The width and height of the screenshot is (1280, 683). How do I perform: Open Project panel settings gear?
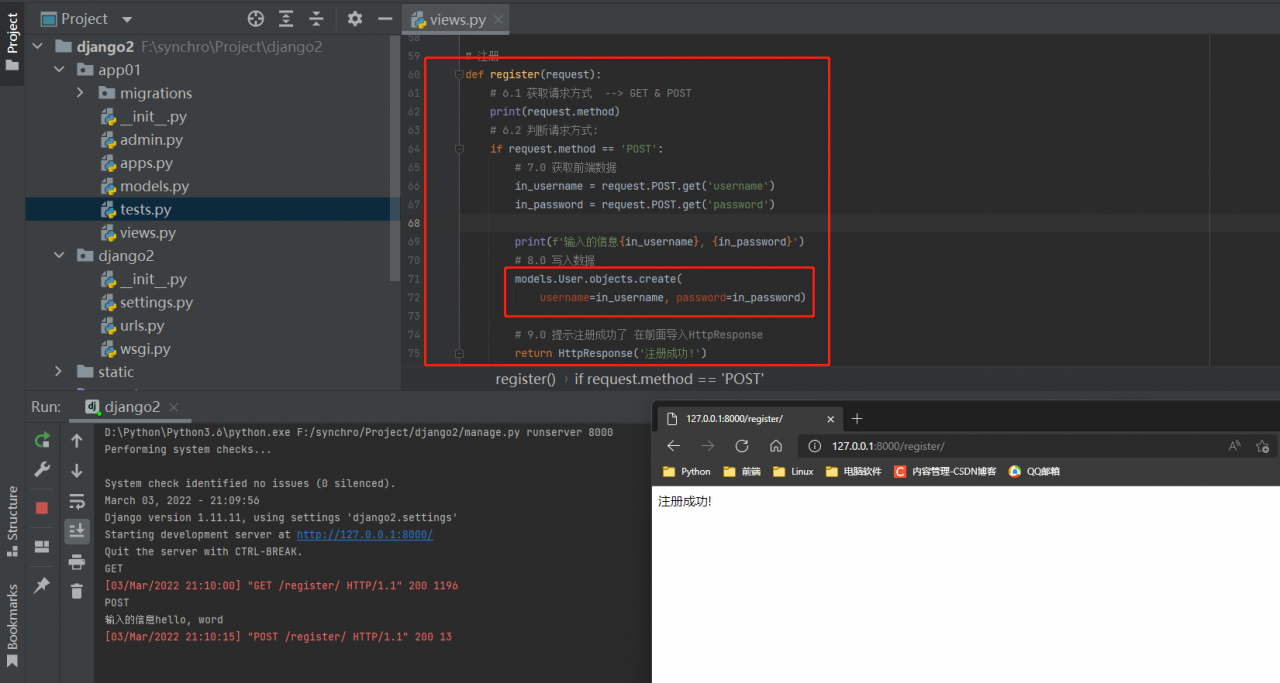point(355,19)
